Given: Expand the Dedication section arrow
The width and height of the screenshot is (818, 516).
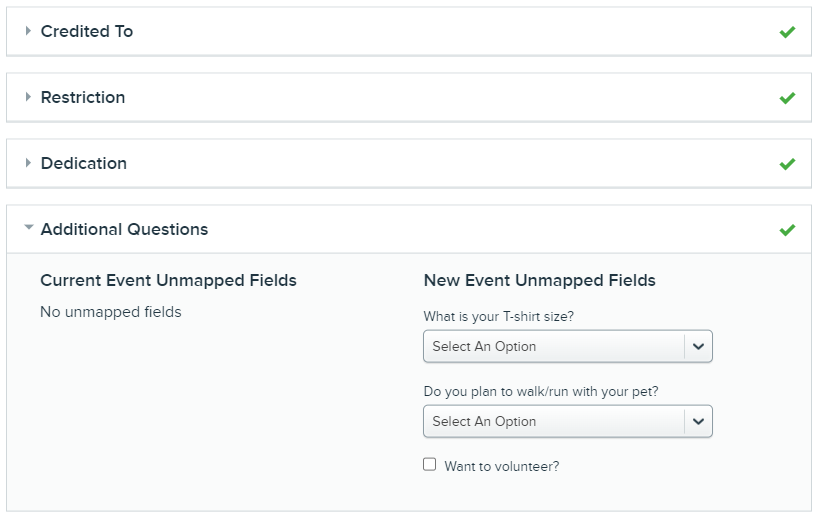Looking at the screenshot, I should point(28,163).
